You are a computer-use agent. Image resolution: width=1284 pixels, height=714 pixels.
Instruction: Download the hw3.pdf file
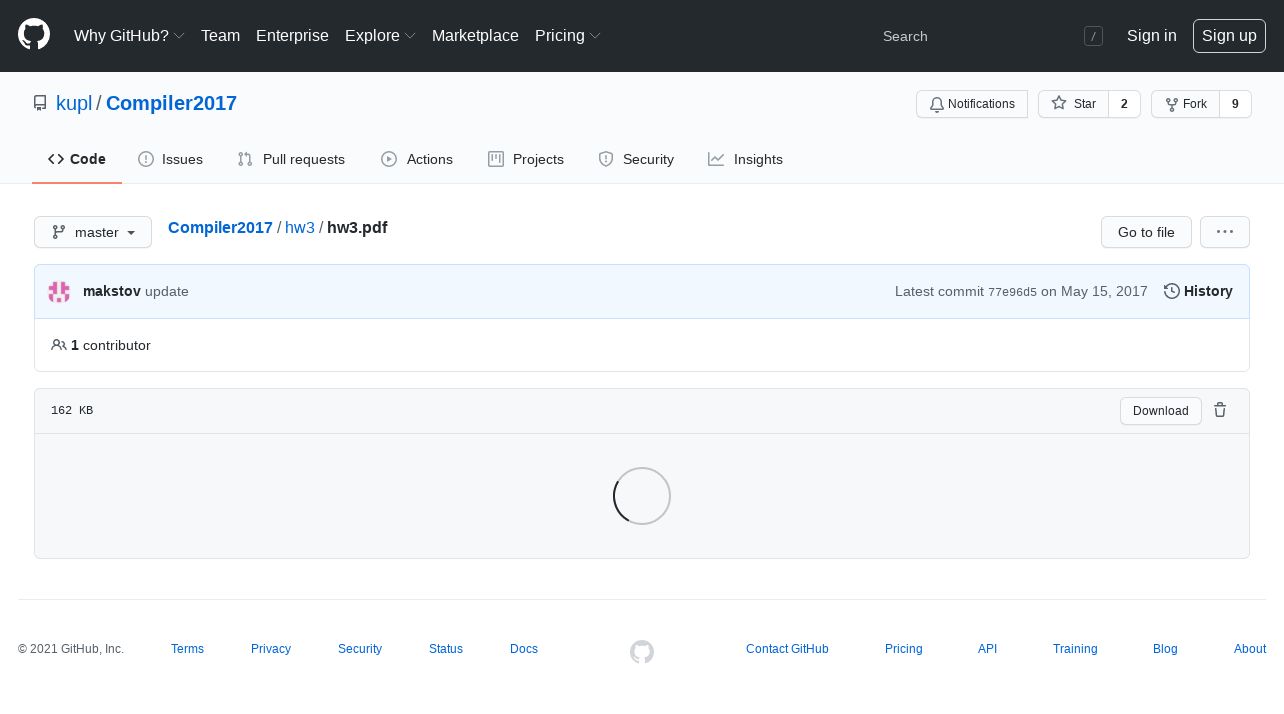click(1161, 411)
